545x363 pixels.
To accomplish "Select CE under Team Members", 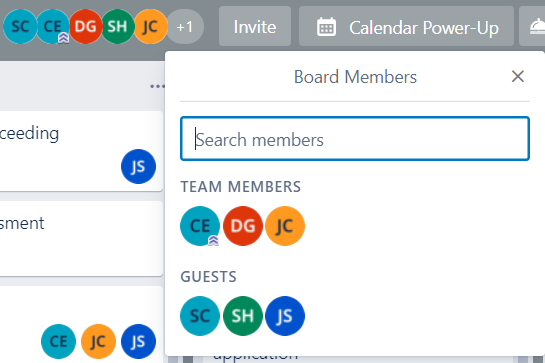I will (x=200, y=226).
